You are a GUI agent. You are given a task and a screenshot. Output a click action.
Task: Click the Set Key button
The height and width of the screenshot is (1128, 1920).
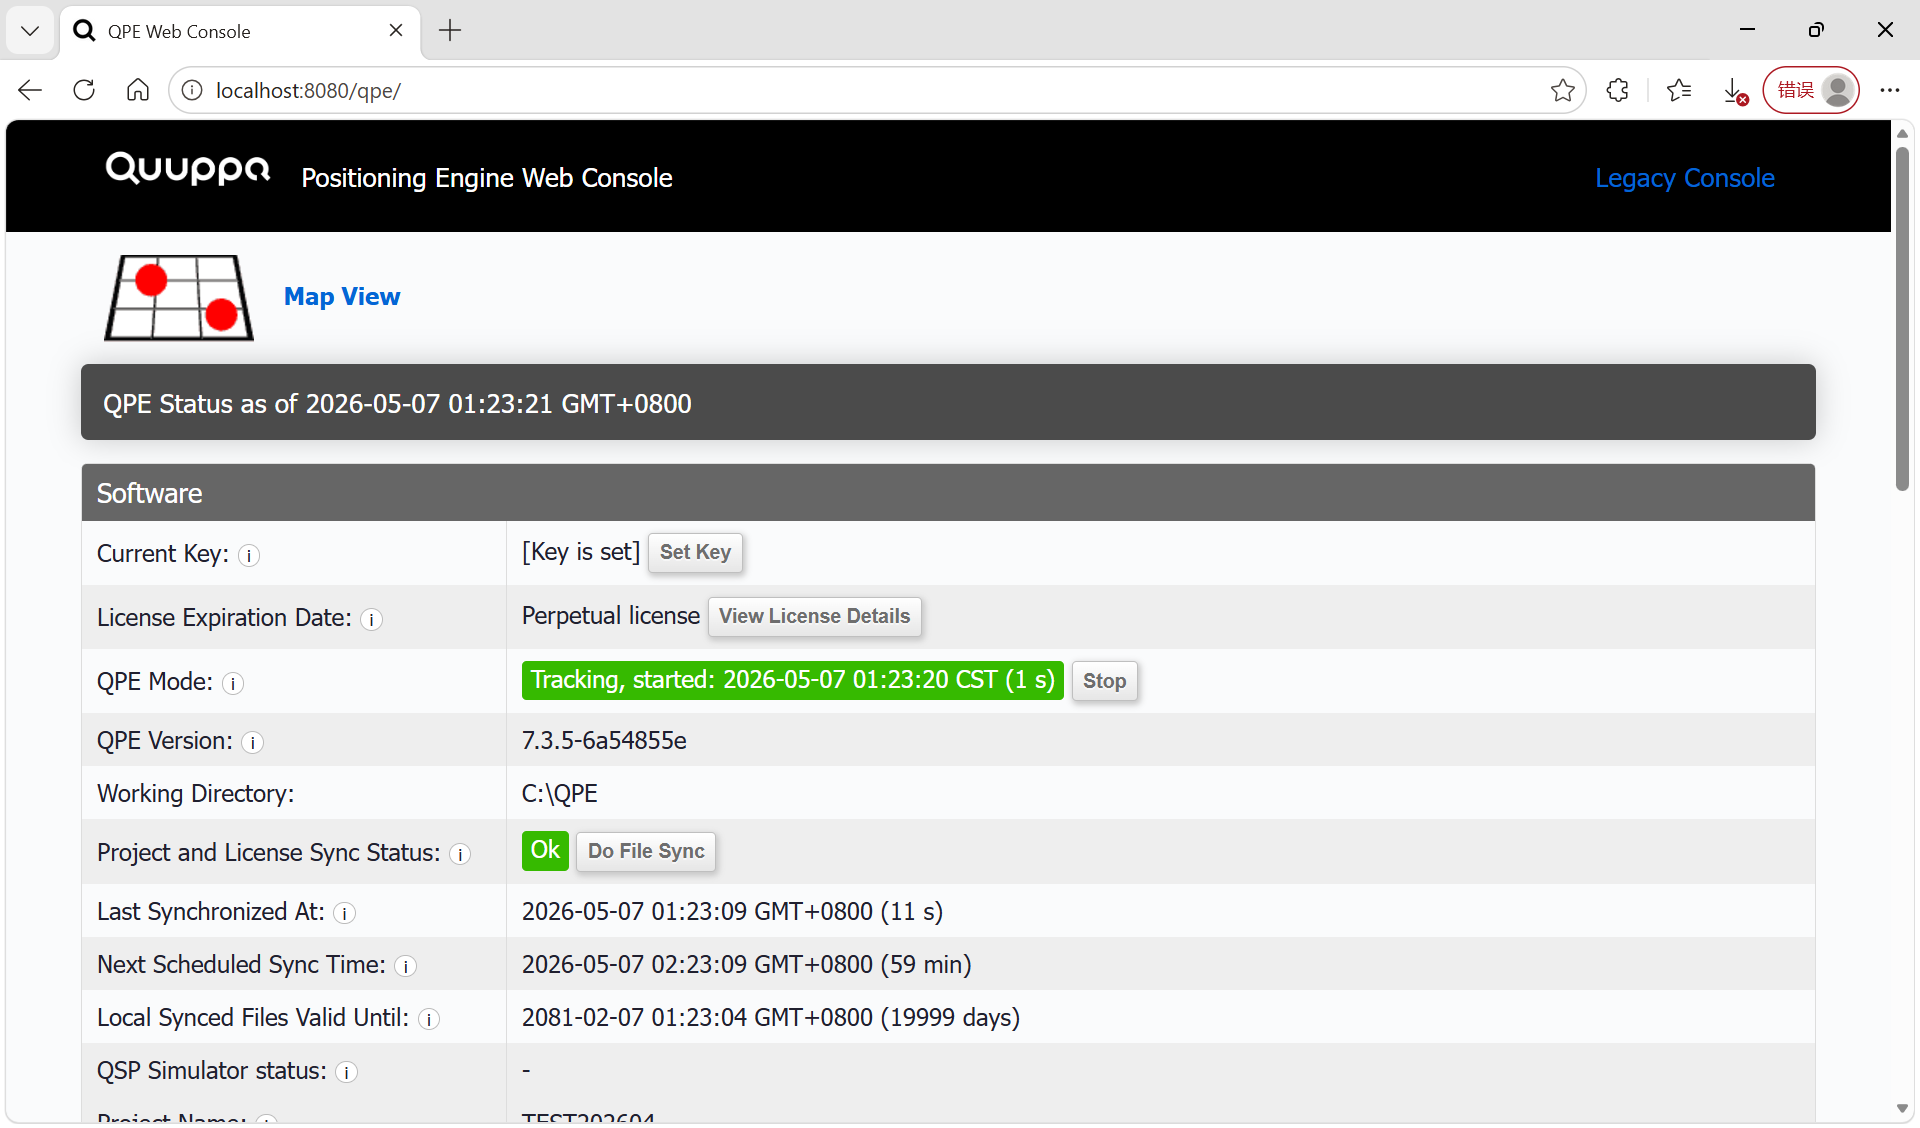695,552
